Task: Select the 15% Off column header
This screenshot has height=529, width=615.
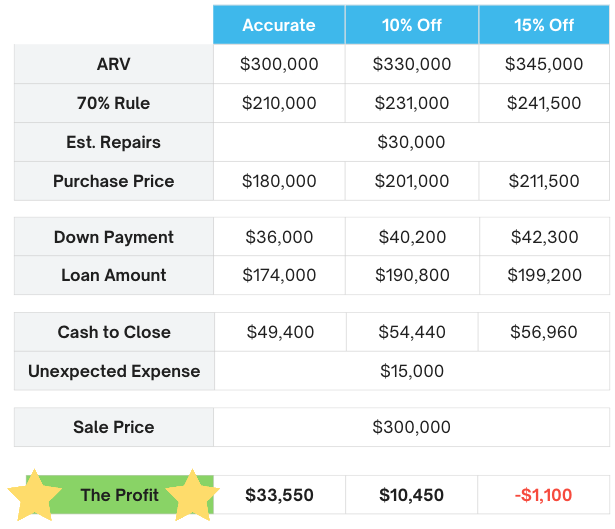Action: click(544, 25)
